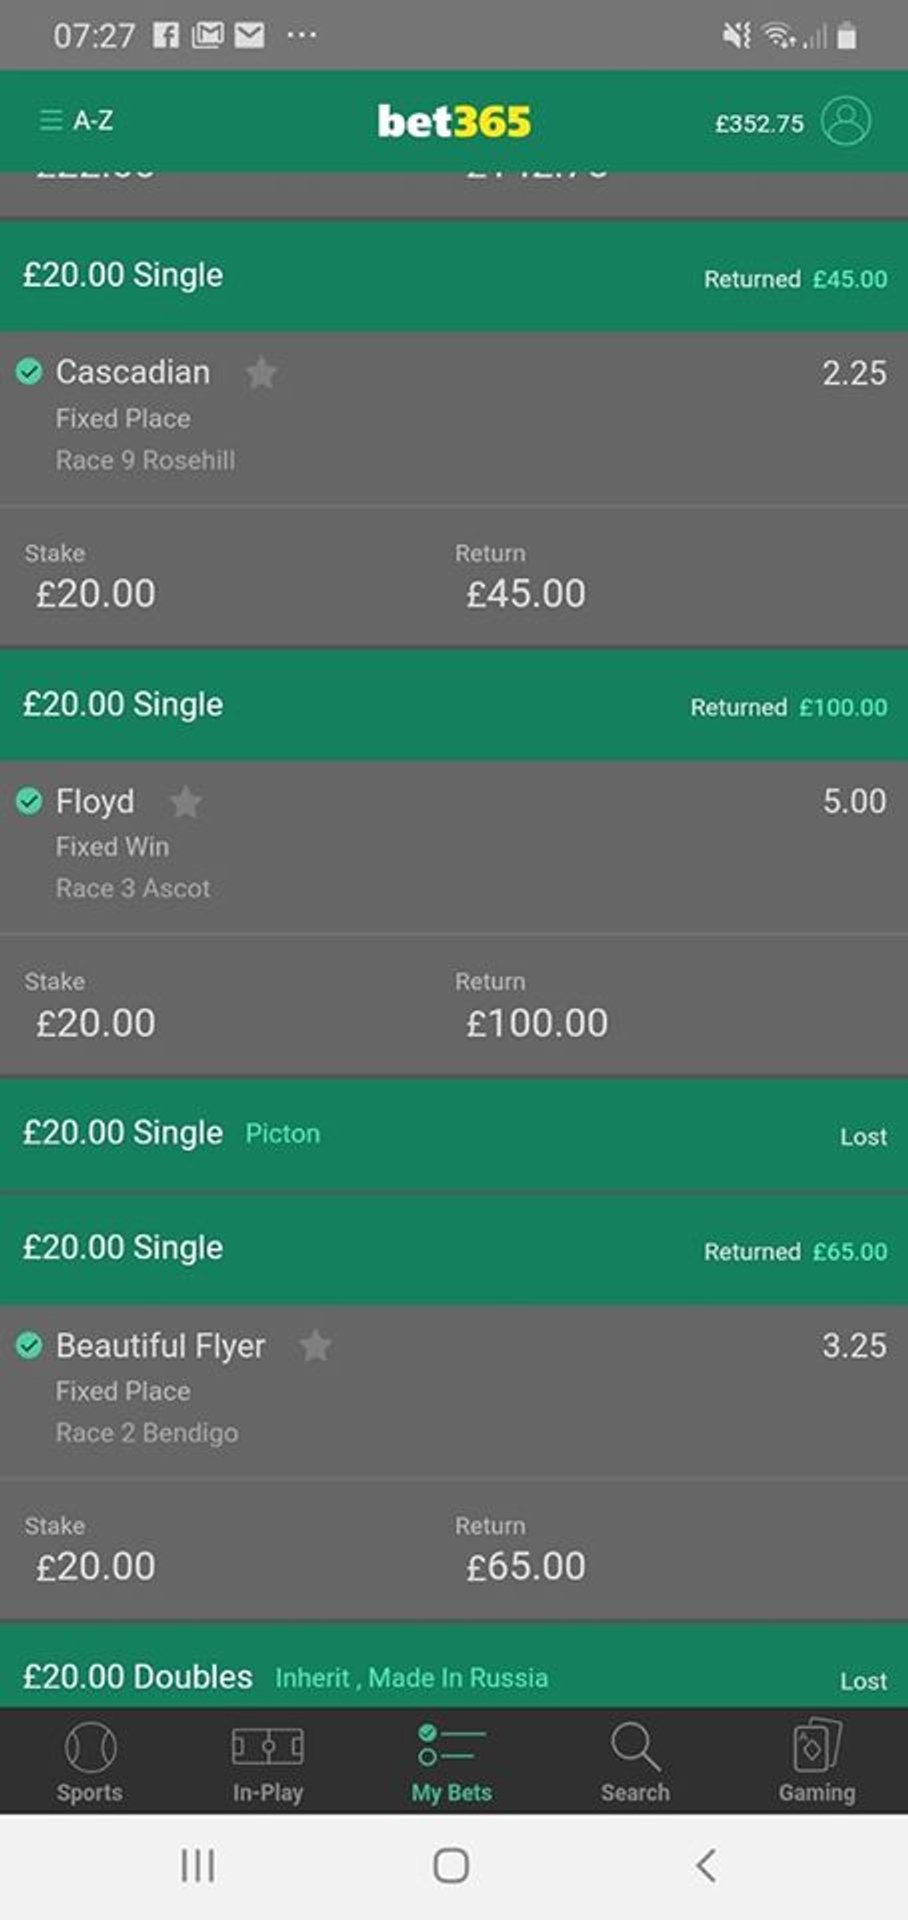Viewport: 908px width, 1920px height.
Task: Collapse the Cascadian £20.00 Single header
Action: coord(454,276)
